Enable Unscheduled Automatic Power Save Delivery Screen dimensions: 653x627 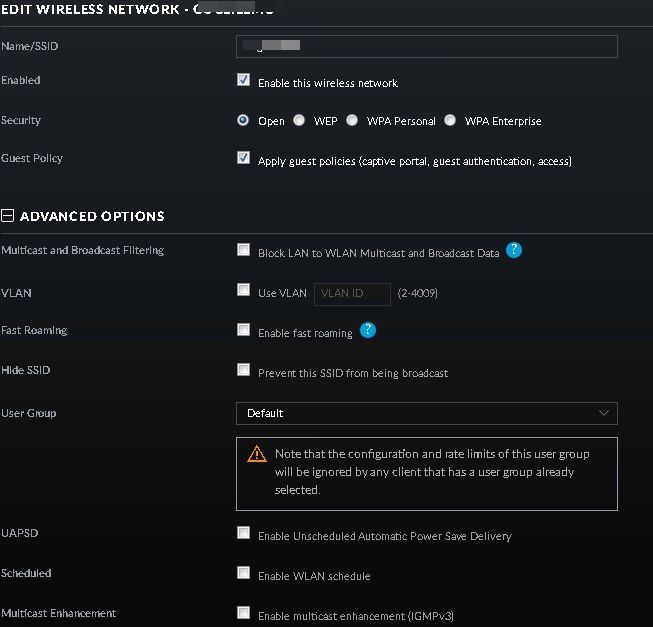click(243, 533)
